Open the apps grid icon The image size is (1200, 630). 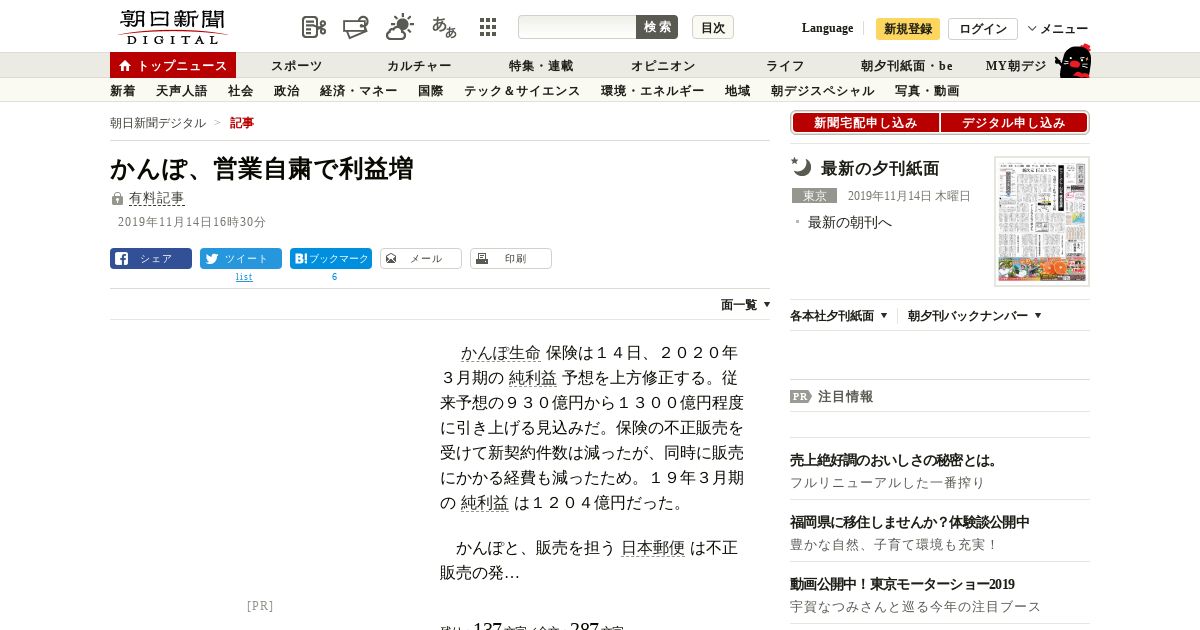coord(488,27)
